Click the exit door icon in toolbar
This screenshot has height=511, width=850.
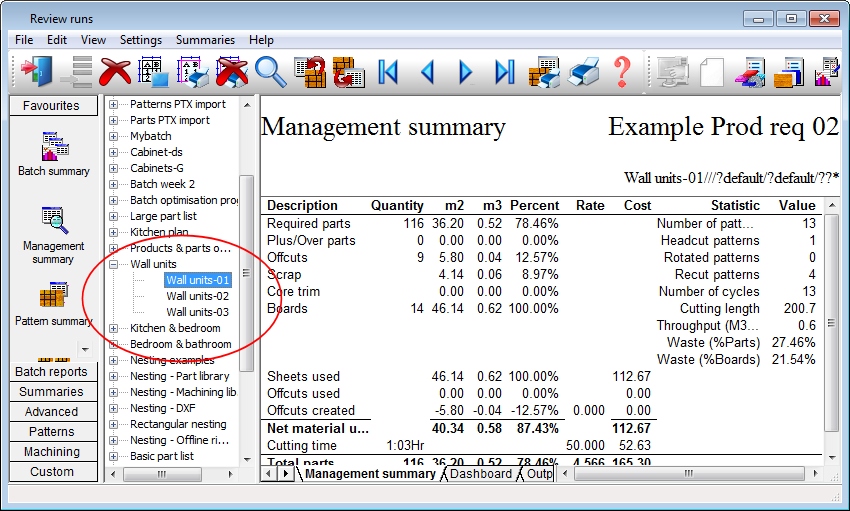point(38,72)
